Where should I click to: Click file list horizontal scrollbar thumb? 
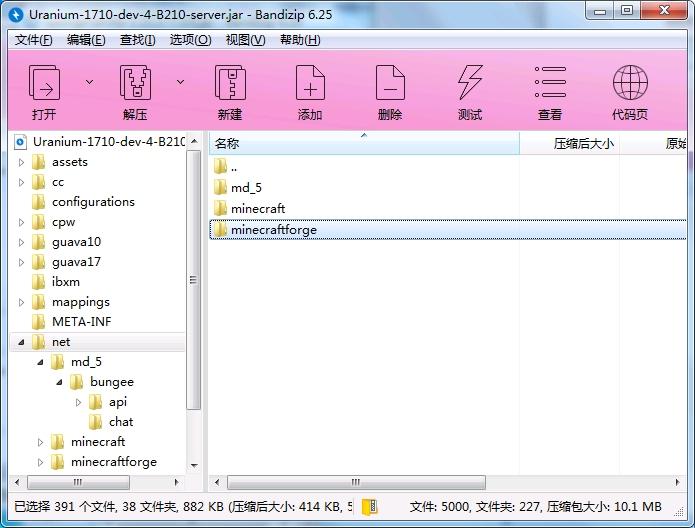356,482
